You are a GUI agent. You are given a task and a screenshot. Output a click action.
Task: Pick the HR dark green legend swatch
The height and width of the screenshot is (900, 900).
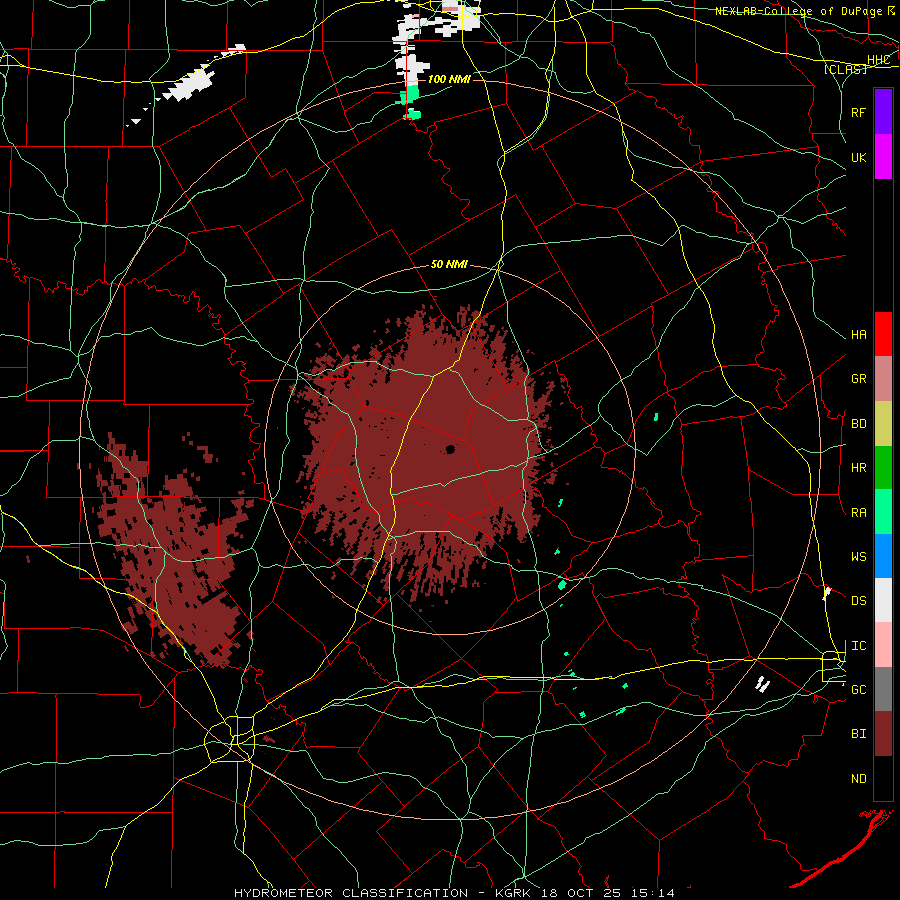point(883,468)
